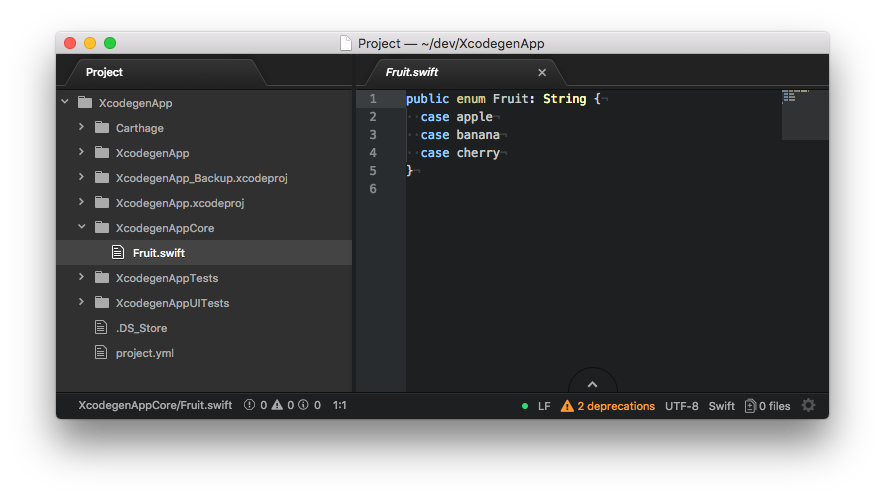Viewport: 885px width, 499px height.
Task: Open the settings gear in status bar
Action: (x=808, y=405)
